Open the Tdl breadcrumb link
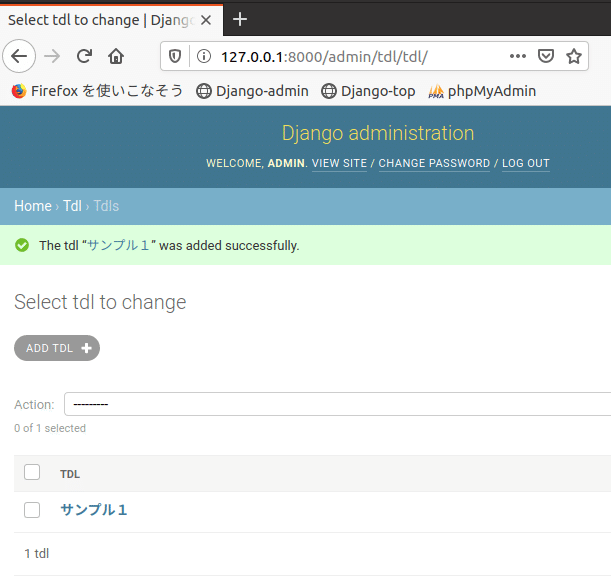The height and width of the screenshot is (578, 611). (72, 206)
